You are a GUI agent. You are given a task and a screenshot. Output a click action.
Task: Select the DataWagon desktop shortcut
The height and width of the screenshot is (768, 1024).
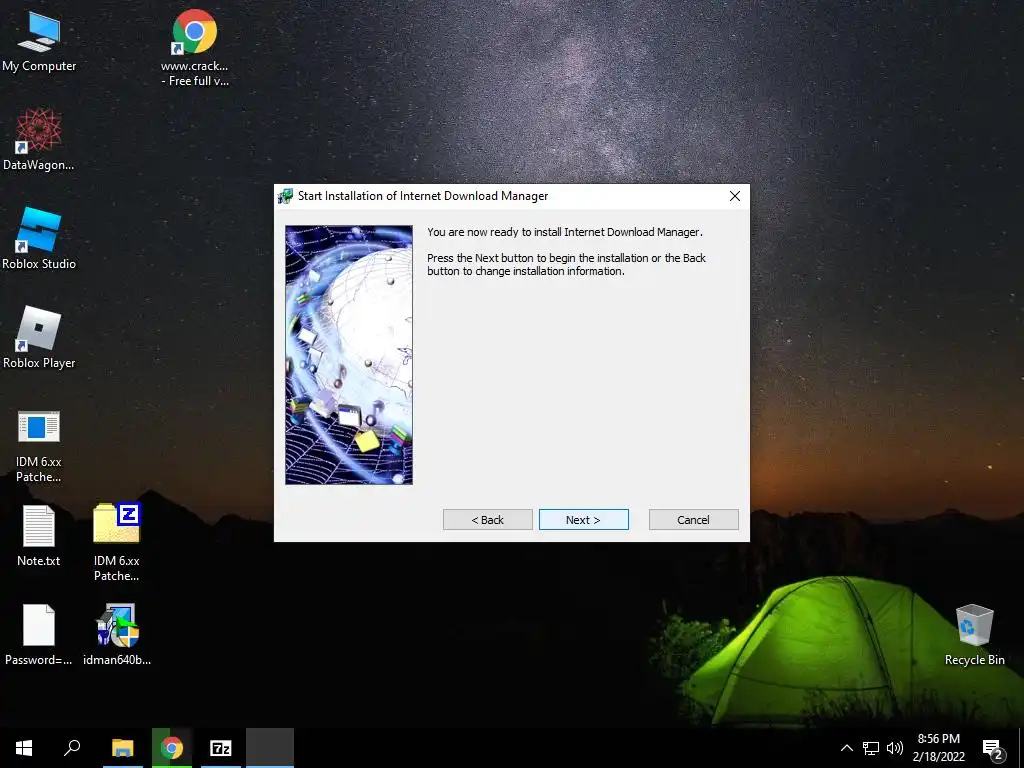39,140
